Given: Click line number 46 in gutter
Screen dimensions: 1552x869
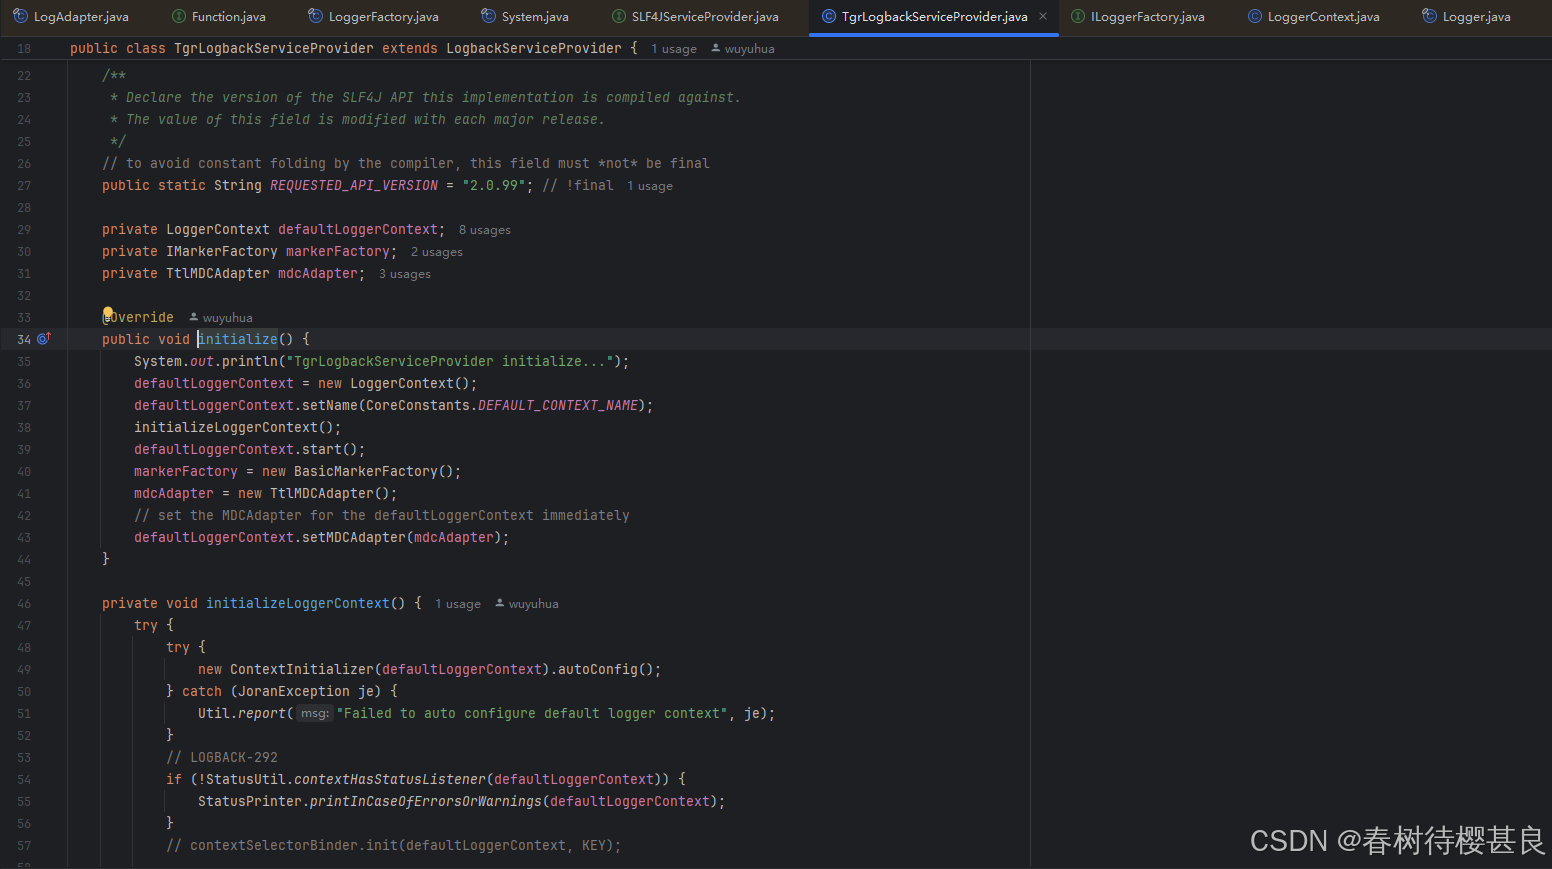Looking at the screenshot, I should click(x=24, y=604).
